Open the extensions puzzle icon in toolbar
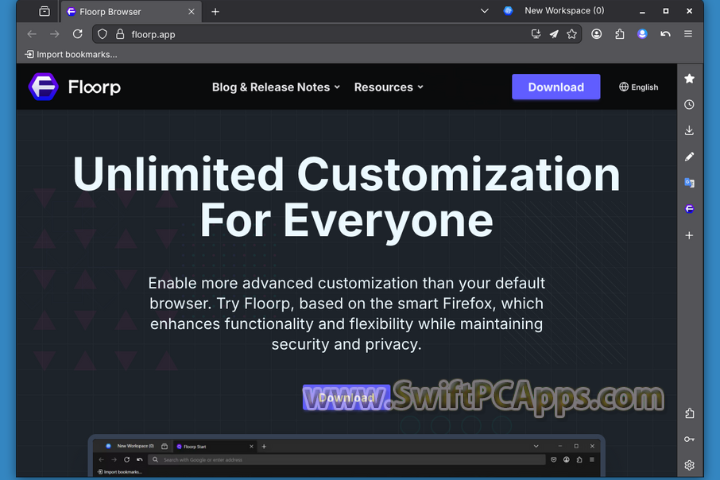Viewport: 720px width, 480px height. [x=619, y=34]
